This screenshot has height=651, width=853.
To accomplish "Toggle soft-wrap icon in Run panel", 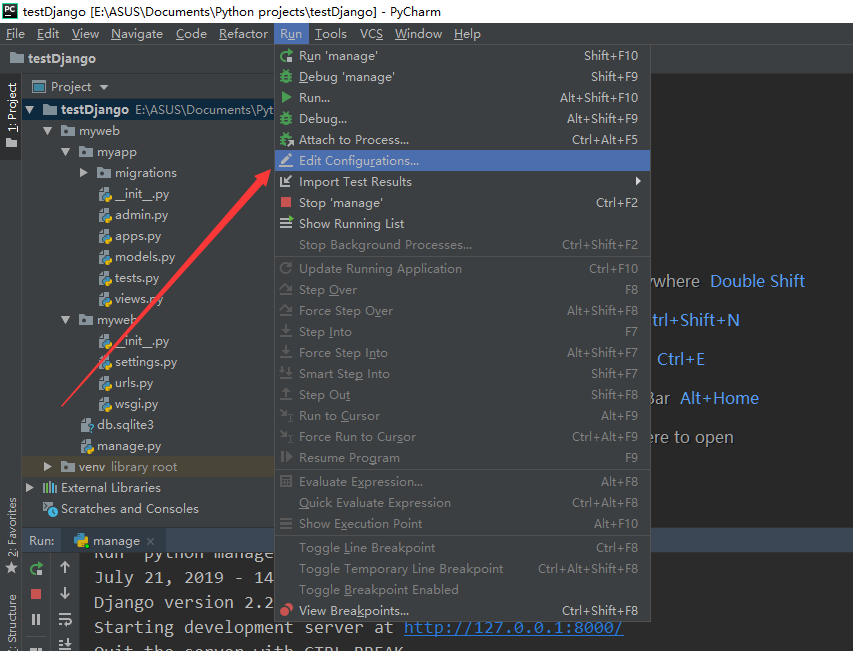I will pyautogui.click(x=65, y=619).
